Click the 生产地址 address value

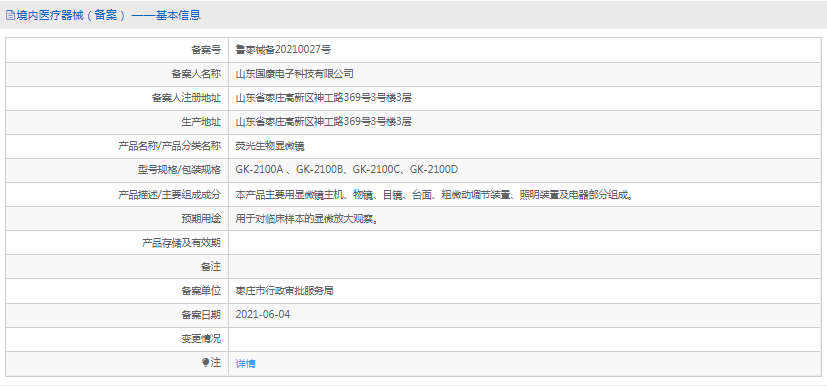pyautogui.click(x=323, y=122)
